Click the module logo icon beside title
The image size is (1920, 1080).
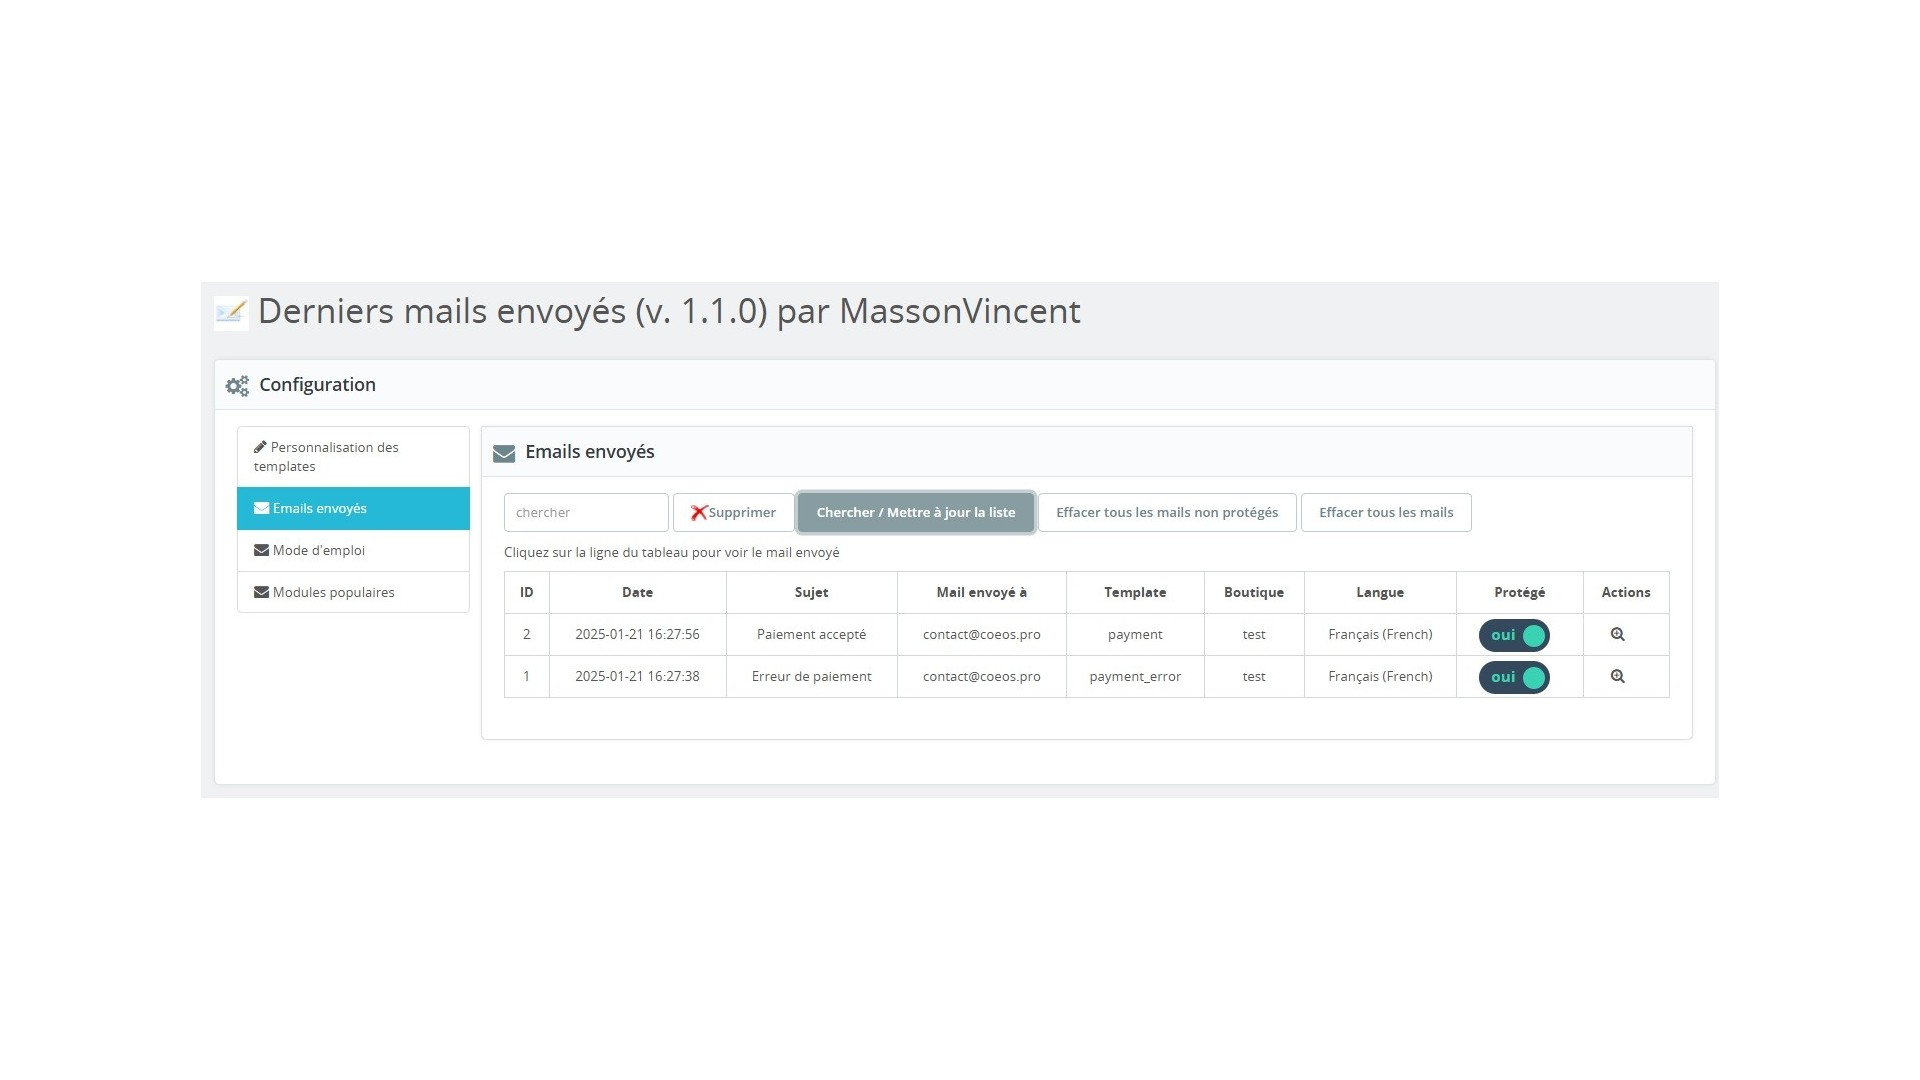click(231, 313)
